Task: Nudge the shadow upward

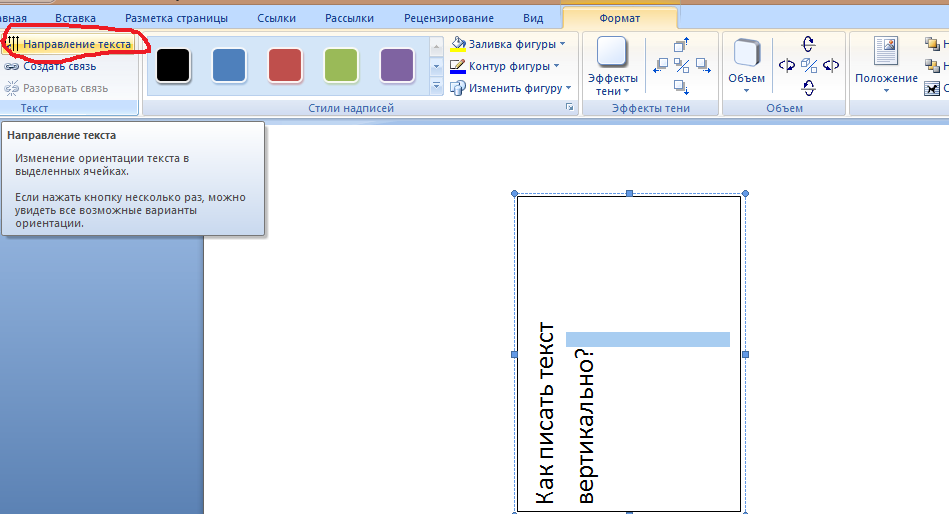Action: (x=682, y=45)
